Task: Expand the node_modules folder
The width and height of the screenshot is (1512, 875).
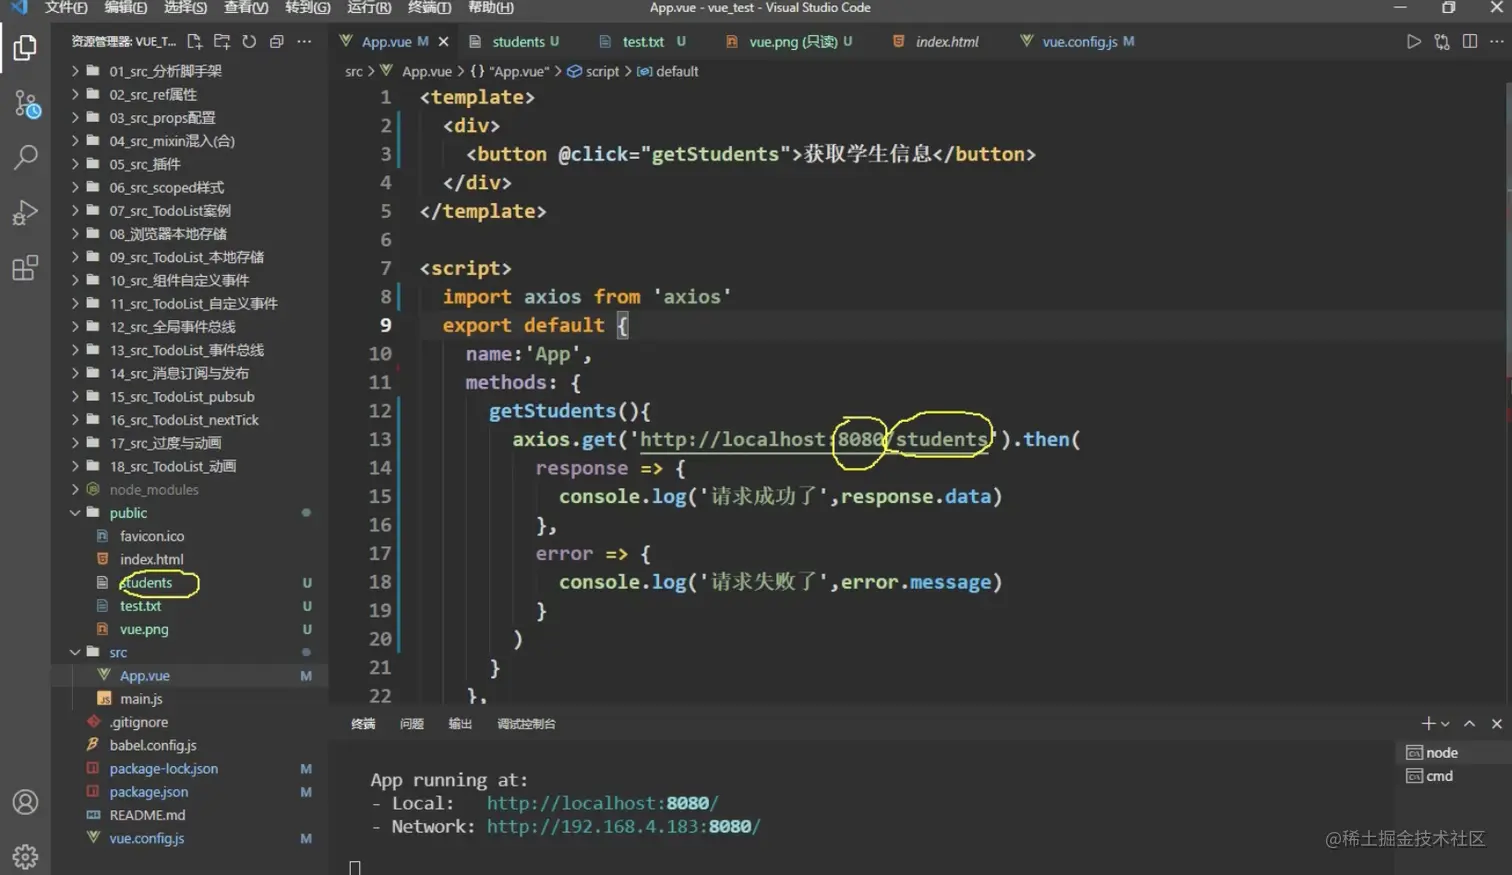Action: (x=190, y=489)
